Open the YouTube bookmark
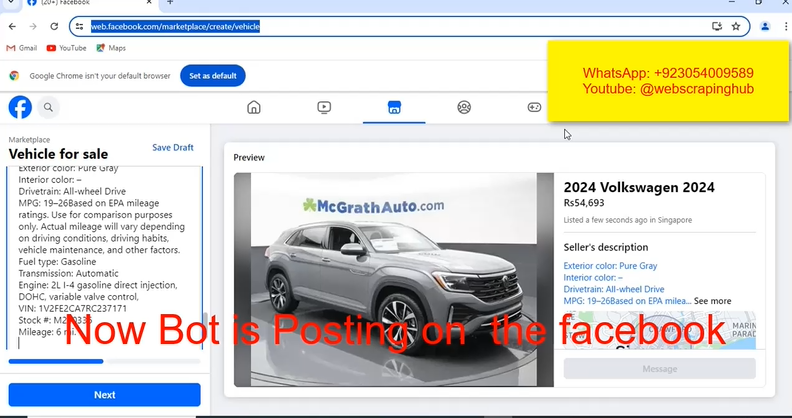Screen dimensions: 792x418 [66, 47]
